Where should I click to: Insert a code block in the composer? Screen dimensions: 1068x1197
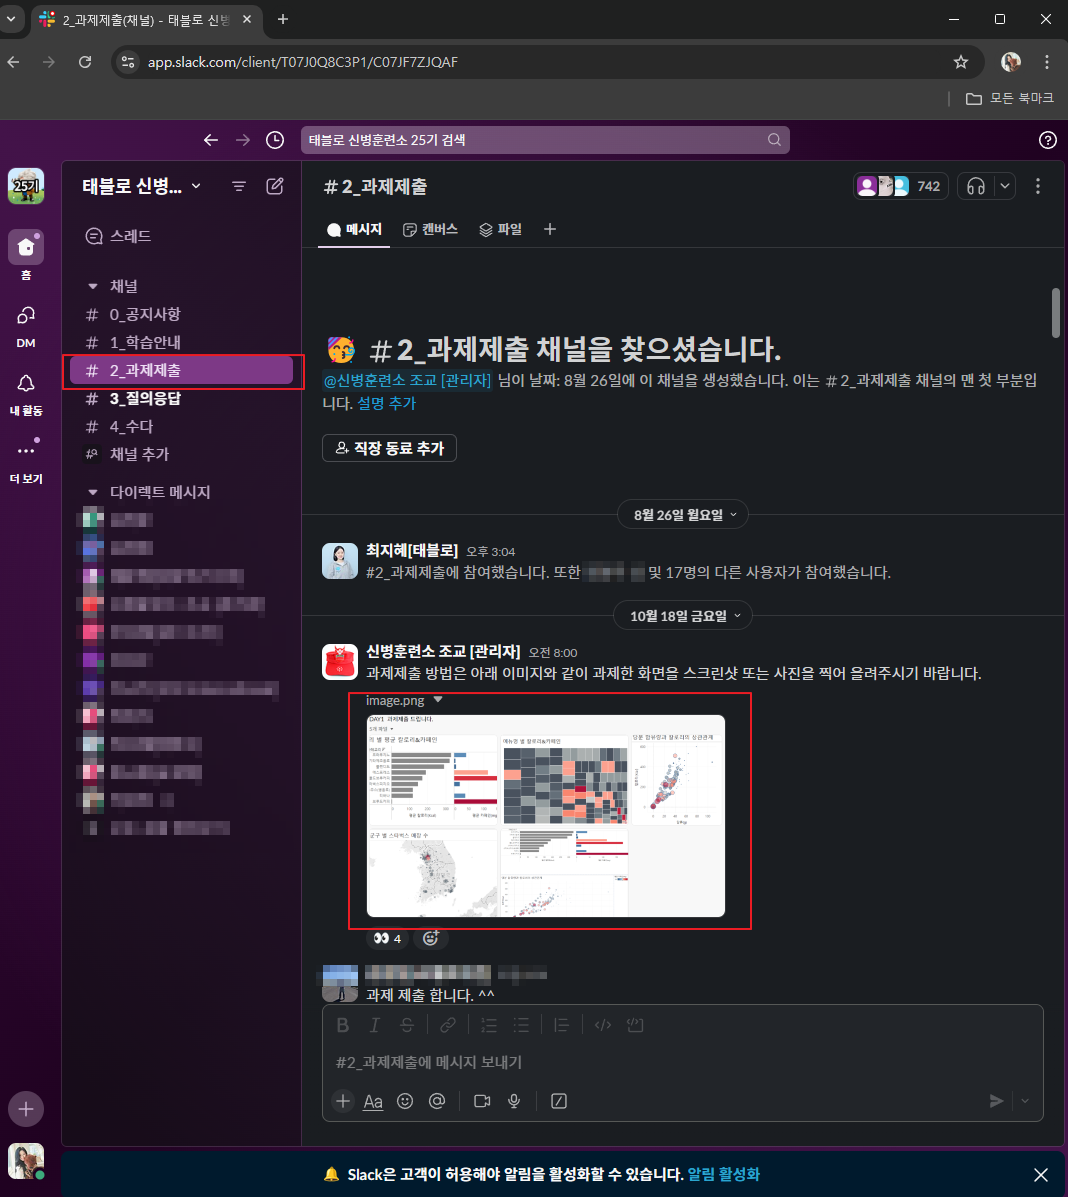click(634, 1024)
